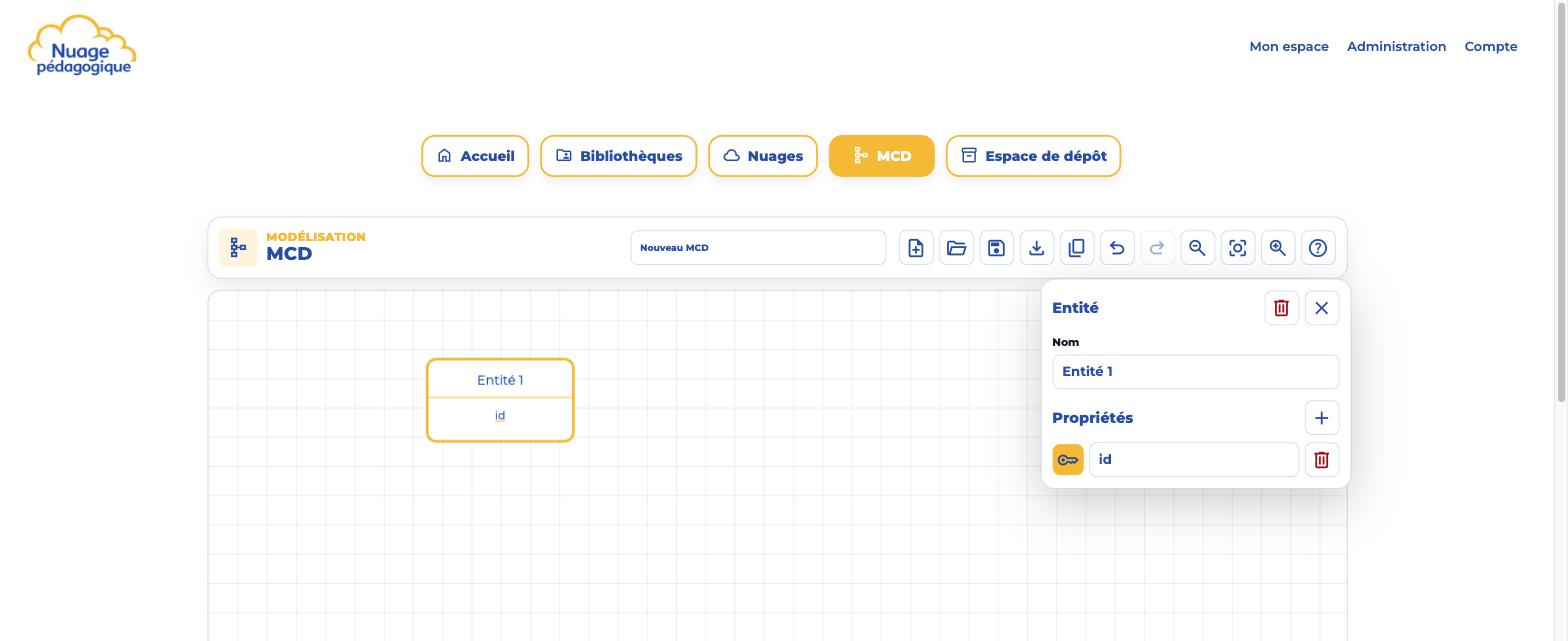Zoom out of the diagram canvas
This screenshot has width=1568, height=641.
tap(1197, 248)
